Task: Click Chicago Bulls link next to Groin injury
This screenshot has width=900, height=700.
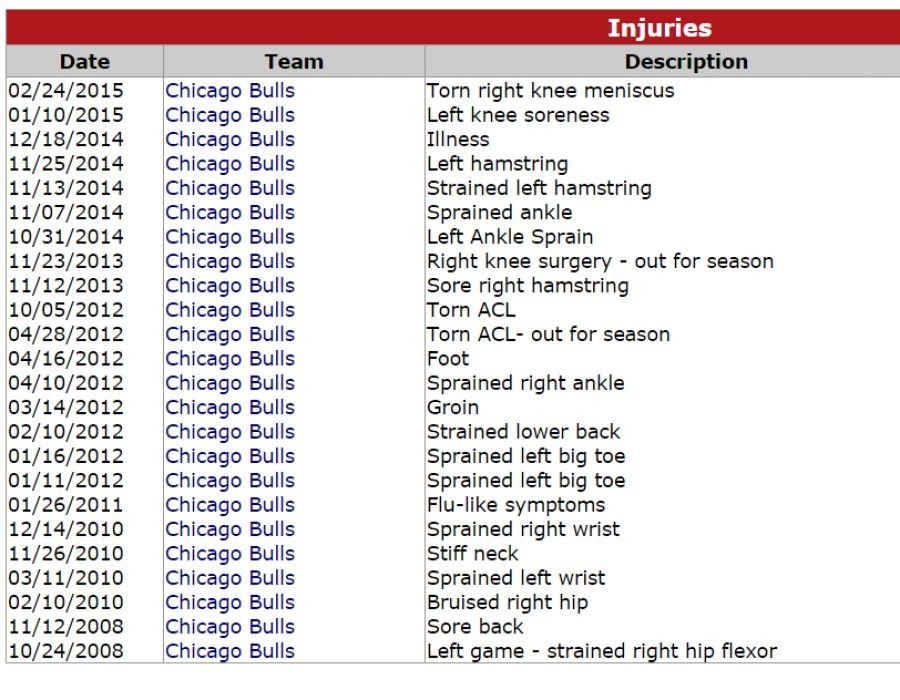Action: tap(230, 407)
